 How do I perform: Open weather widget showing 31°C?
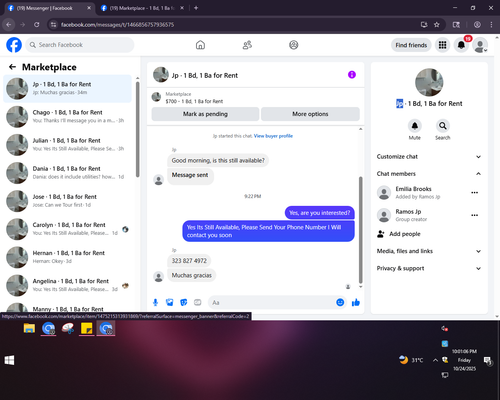point(411,360)
